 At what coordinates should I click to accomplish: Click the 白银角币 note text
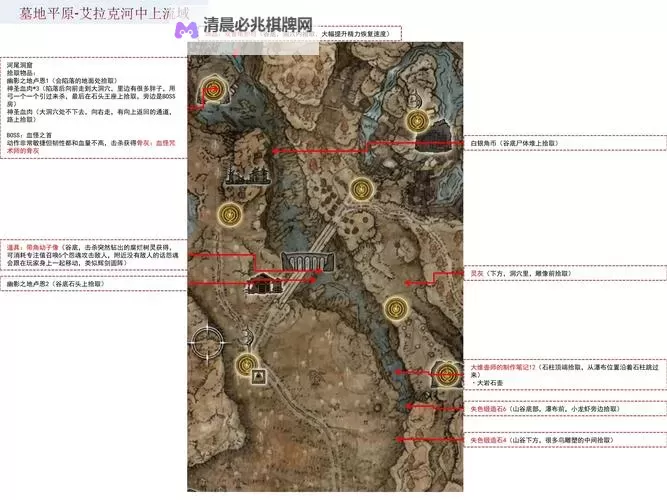514,143
